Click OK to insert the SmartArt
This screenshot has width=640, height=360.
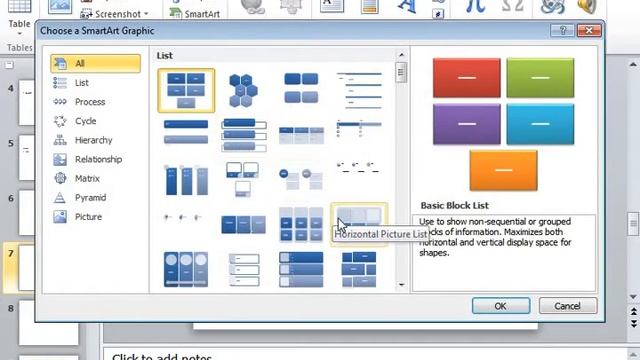(501, 306)
